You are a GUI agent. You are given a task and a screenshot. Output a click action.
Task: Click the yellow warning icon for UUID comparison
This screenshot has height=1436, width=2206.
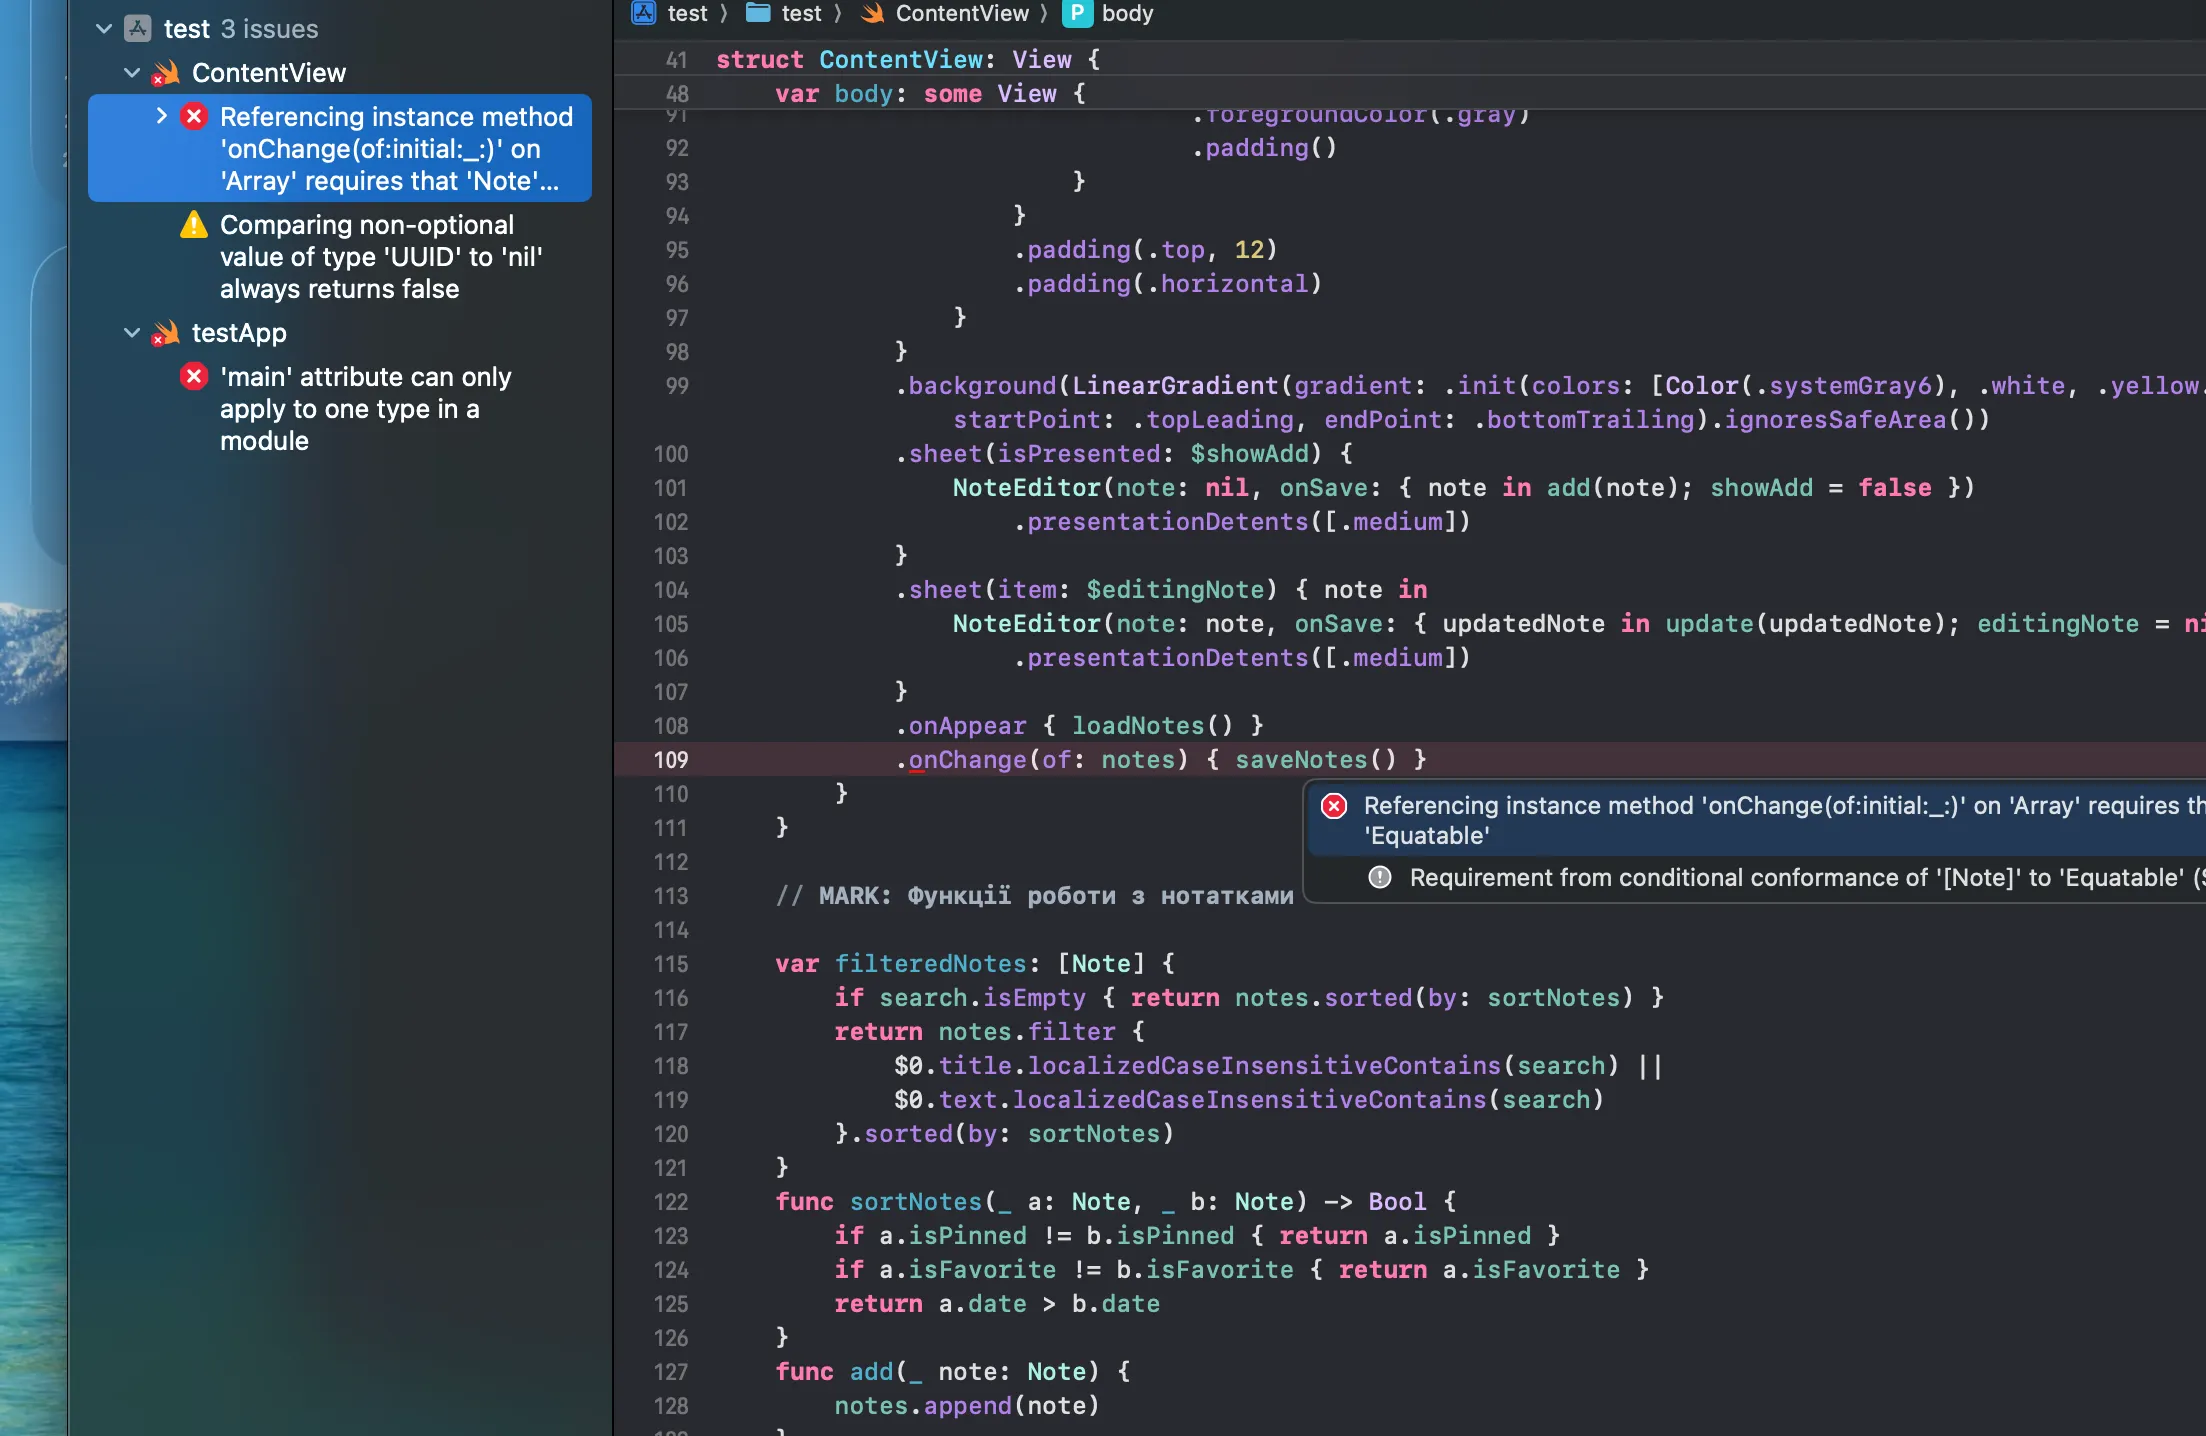point(194,225)
